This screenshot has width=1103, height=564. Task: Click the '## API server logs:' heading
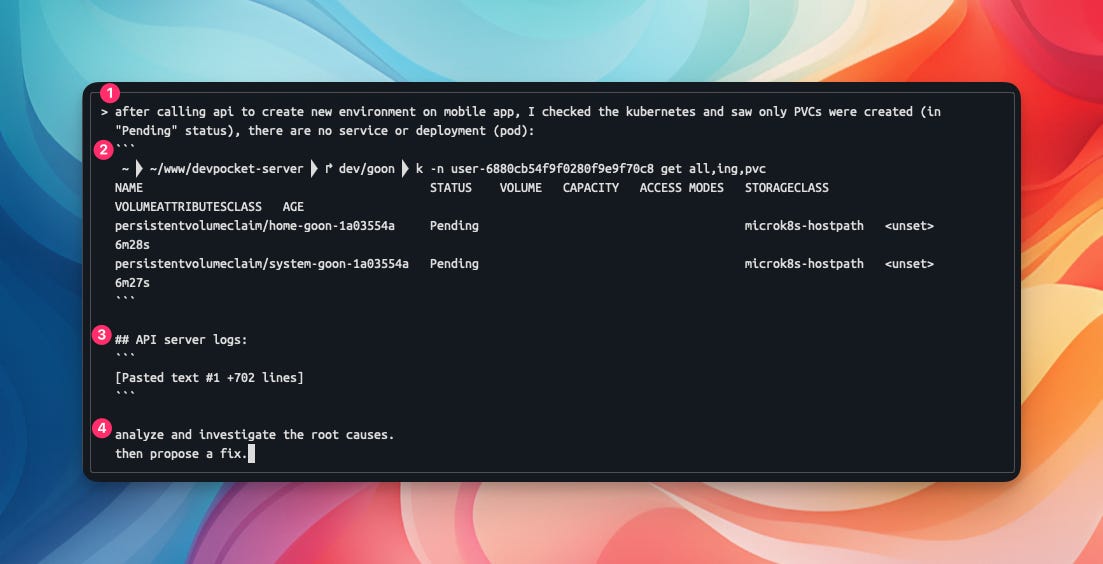pyautogui.click(x=181, y=340)
